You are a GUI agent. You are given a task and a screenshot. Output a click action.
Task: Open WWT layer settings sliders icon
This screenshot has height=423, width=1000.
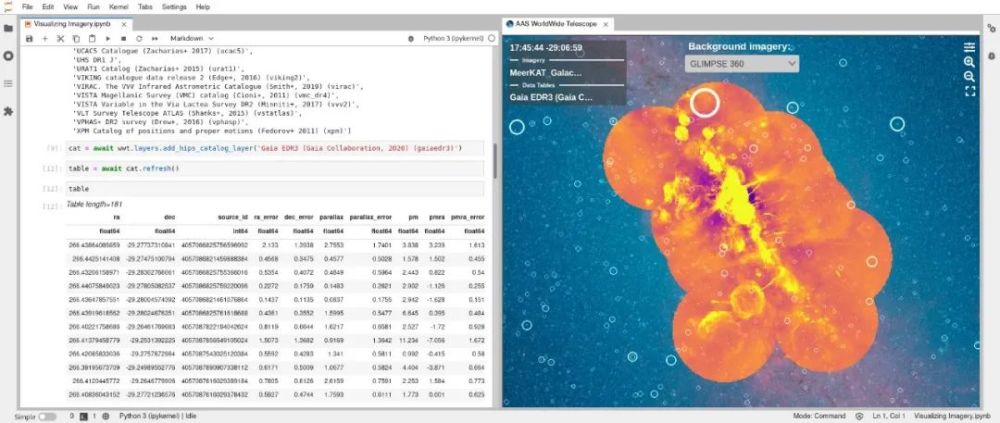coord(969,47)
